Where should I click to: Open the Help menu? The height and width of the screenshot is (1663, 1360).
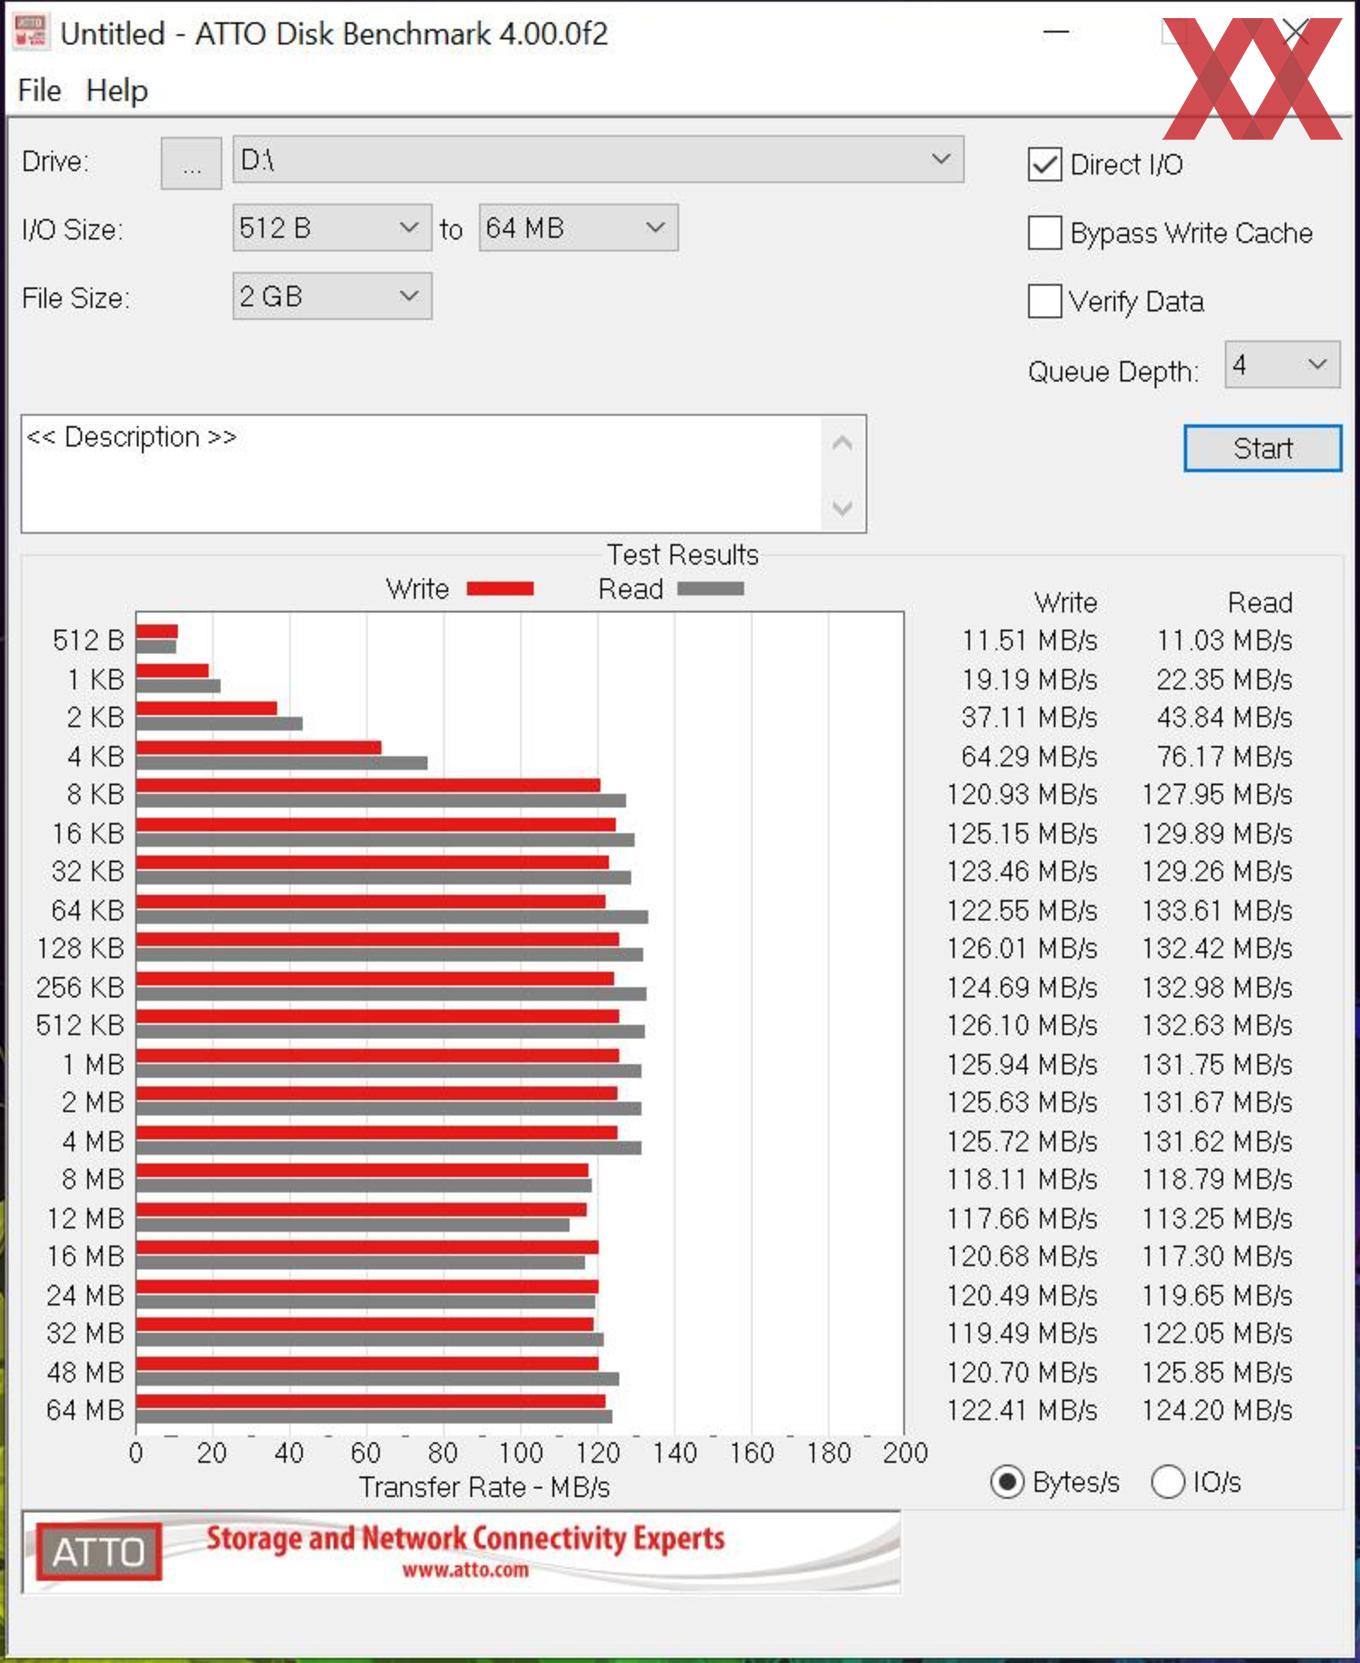[x=117, y=90]
